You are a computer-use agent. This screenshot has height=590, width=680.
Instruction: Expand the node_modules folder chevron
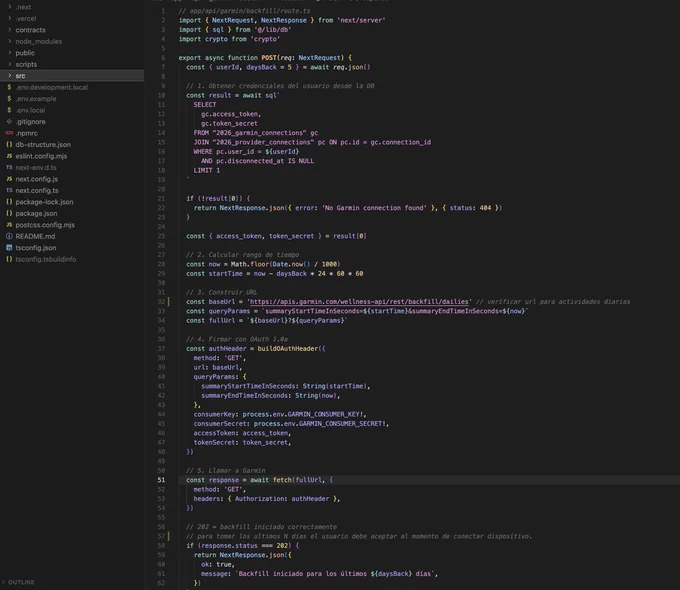coord(9,41)
